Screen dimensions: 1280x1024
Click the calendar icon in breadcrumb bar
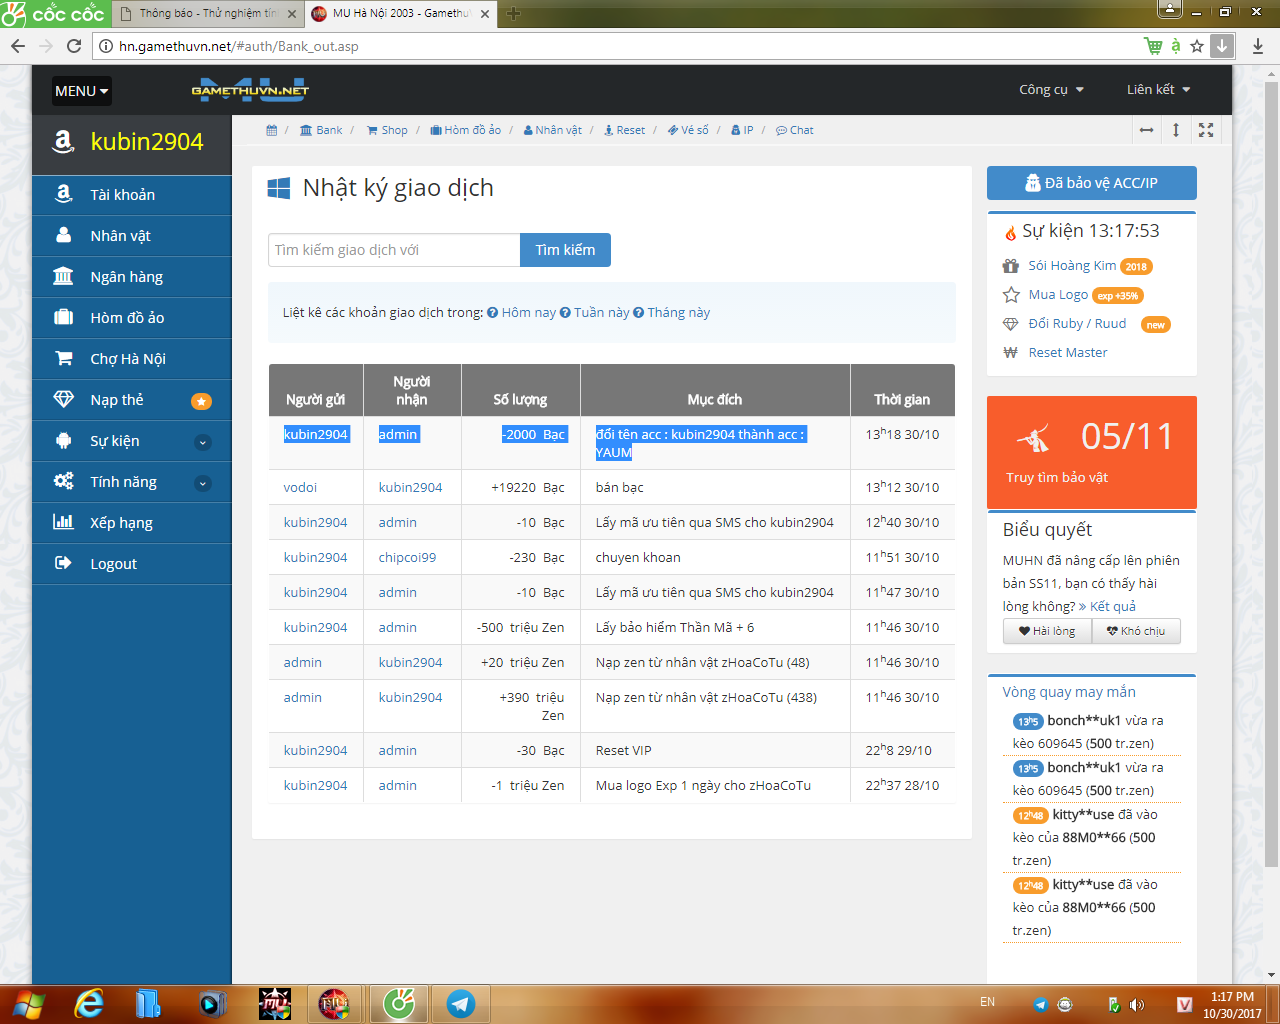(x=271, y=130)
